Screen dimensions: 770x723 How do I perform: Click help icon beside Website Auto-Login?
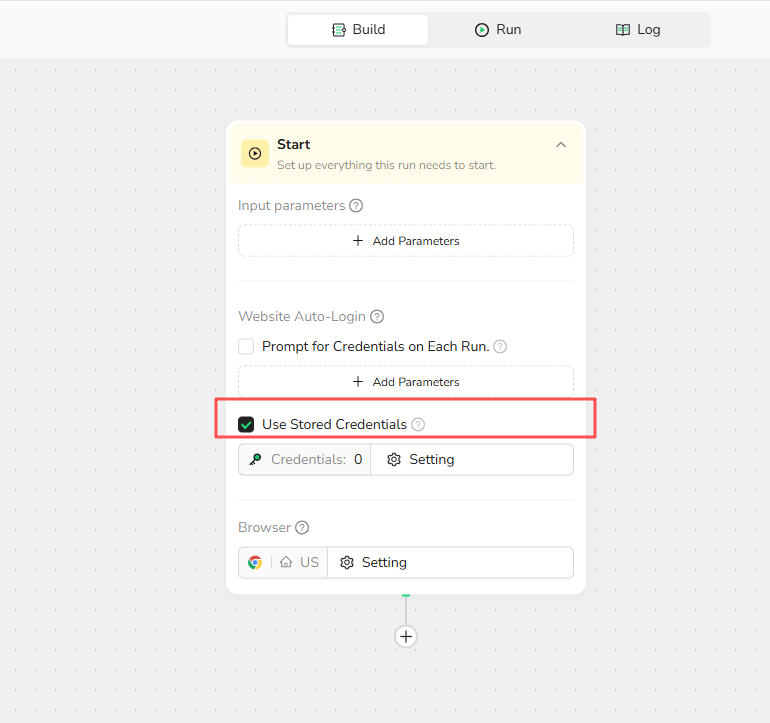click(377, 317)
